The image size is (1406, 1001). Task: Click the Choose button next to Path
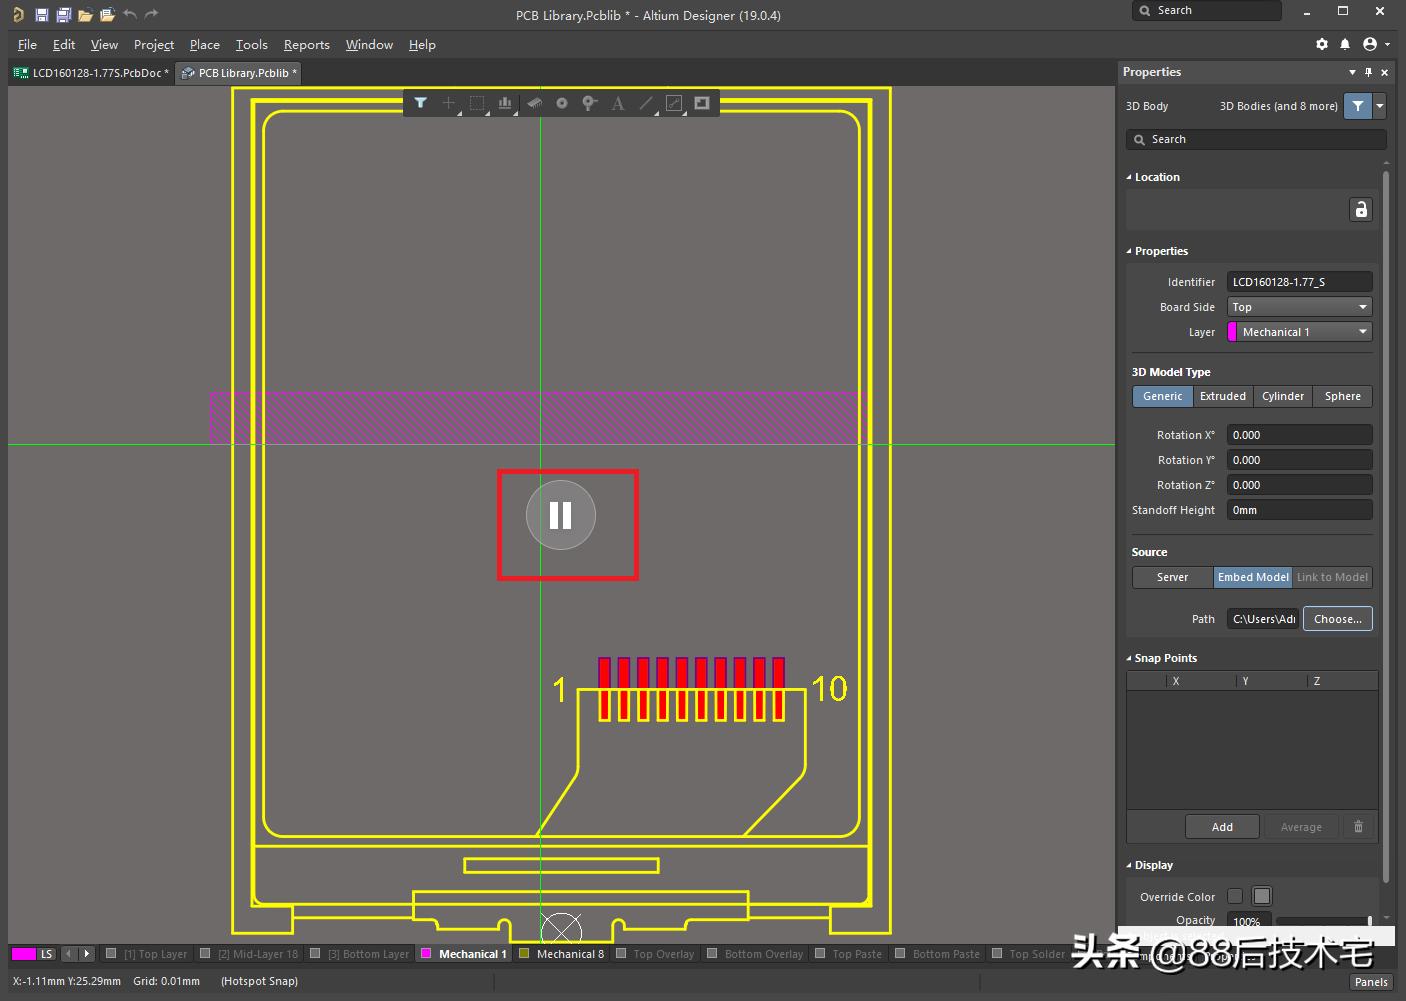pyautogui.click(x=1337, y=618)
